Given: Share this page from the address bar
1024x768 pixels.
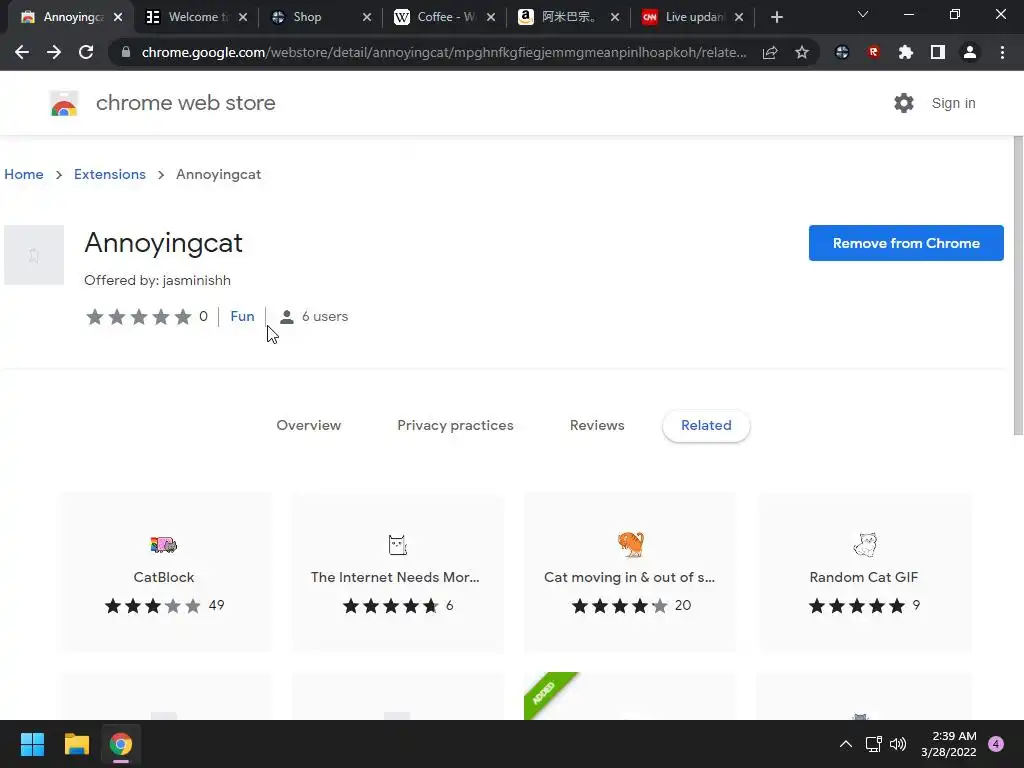Looking at the screenshot, I should (x=770, y=52).
